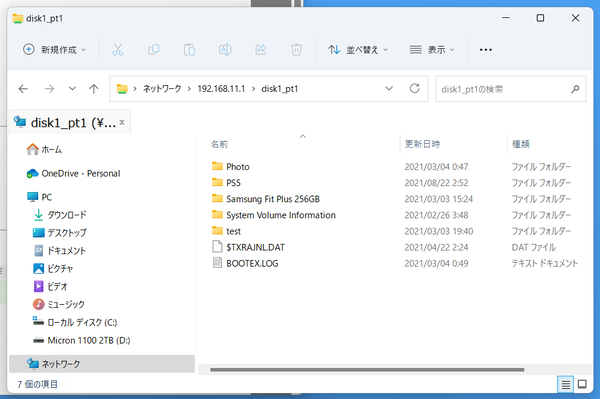Click disk1_pt1 in the address breadcrumb

pyautogui.click(x=280, y=89)
